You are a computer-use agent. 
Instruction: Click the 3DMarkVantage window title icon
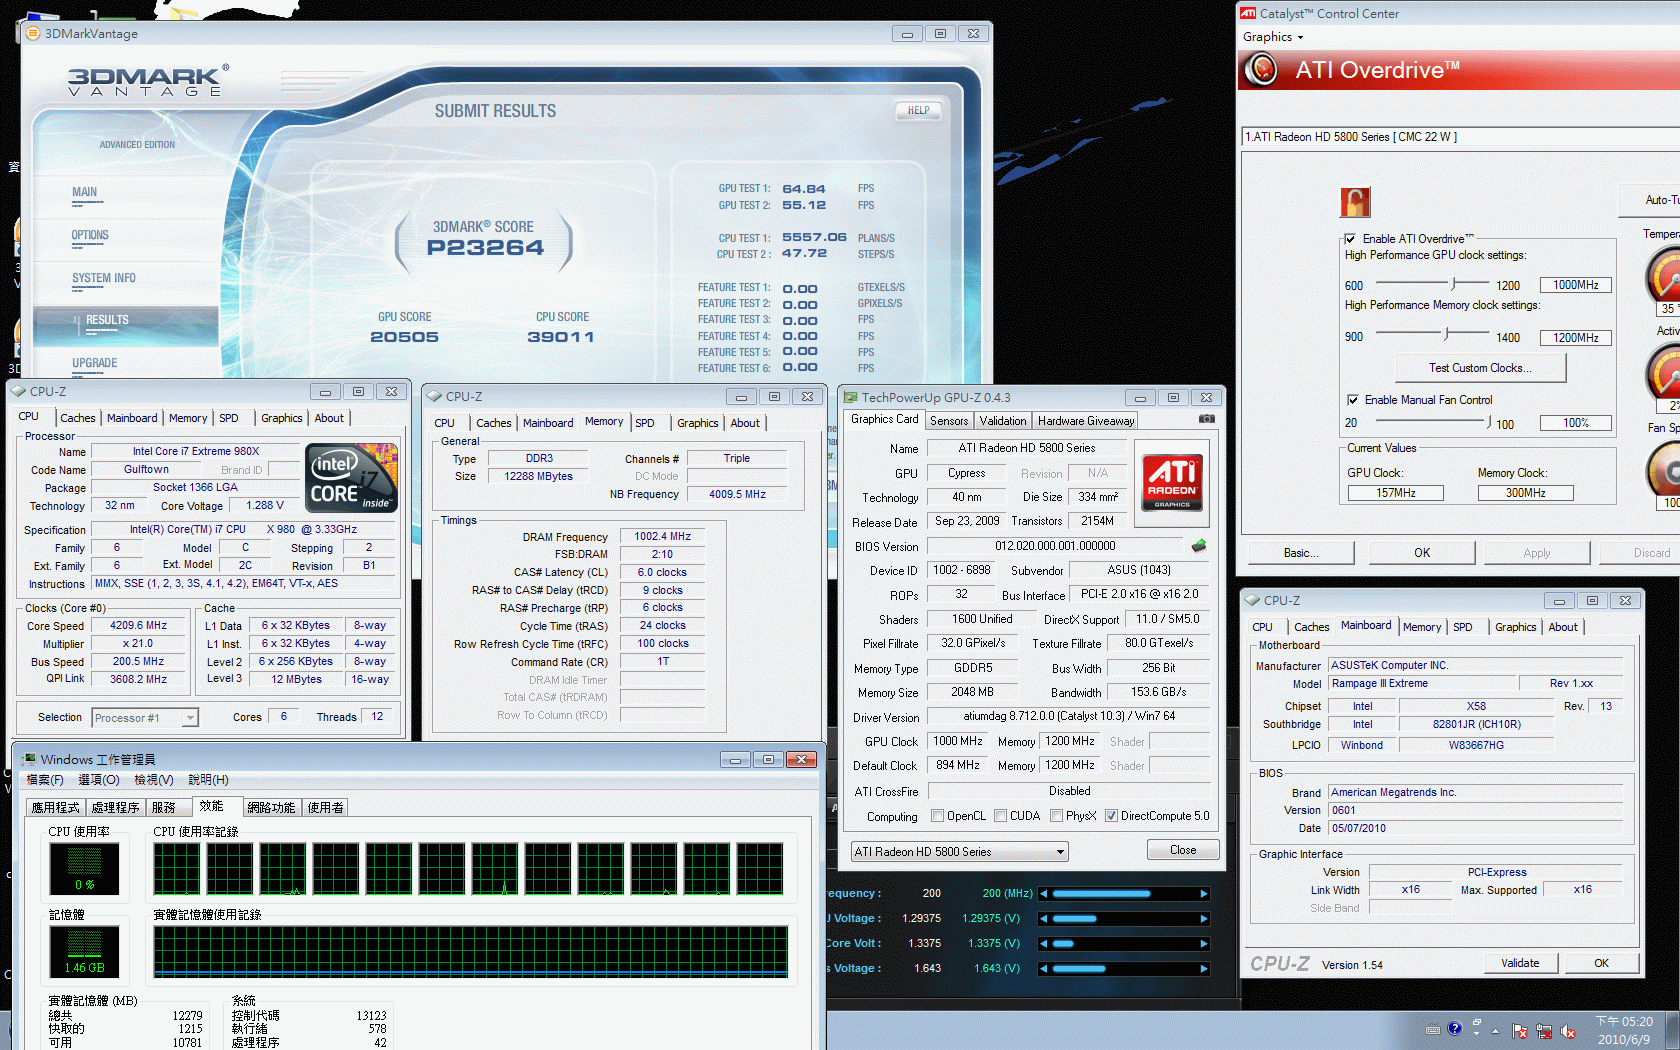coord(32,33)
